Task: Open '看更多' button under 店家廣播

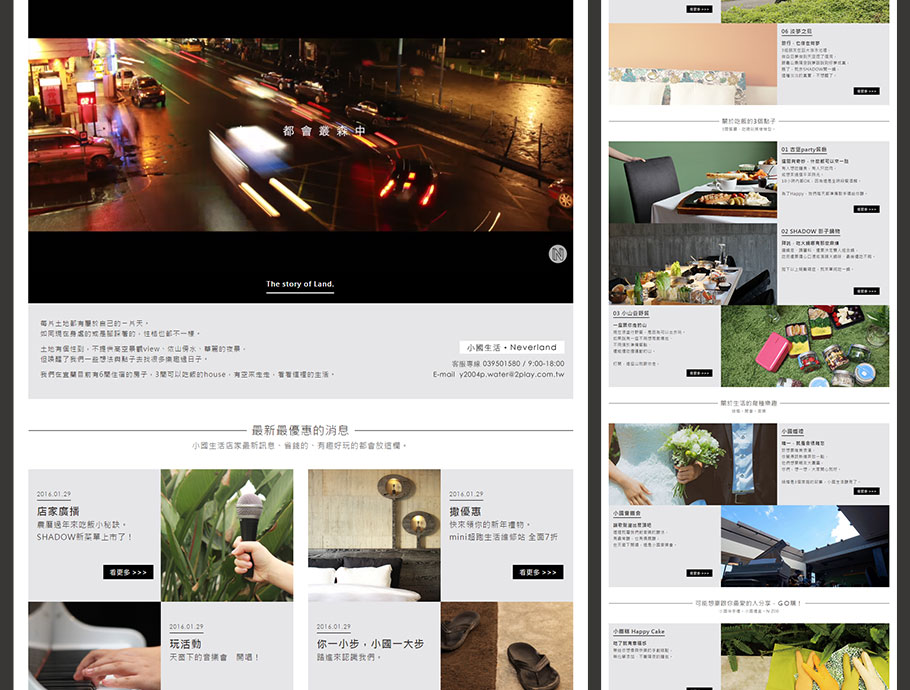Action: (128, 572)
